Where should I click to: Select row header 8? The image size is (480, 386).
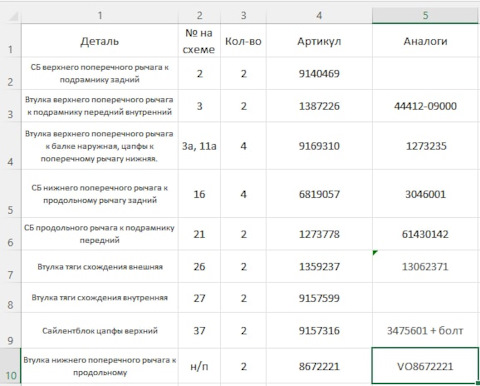tap(11, 298)
